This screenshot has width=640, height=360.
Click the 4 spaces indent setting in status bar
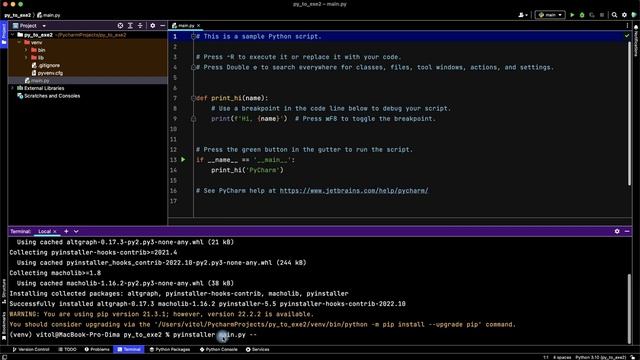(562, 358)
